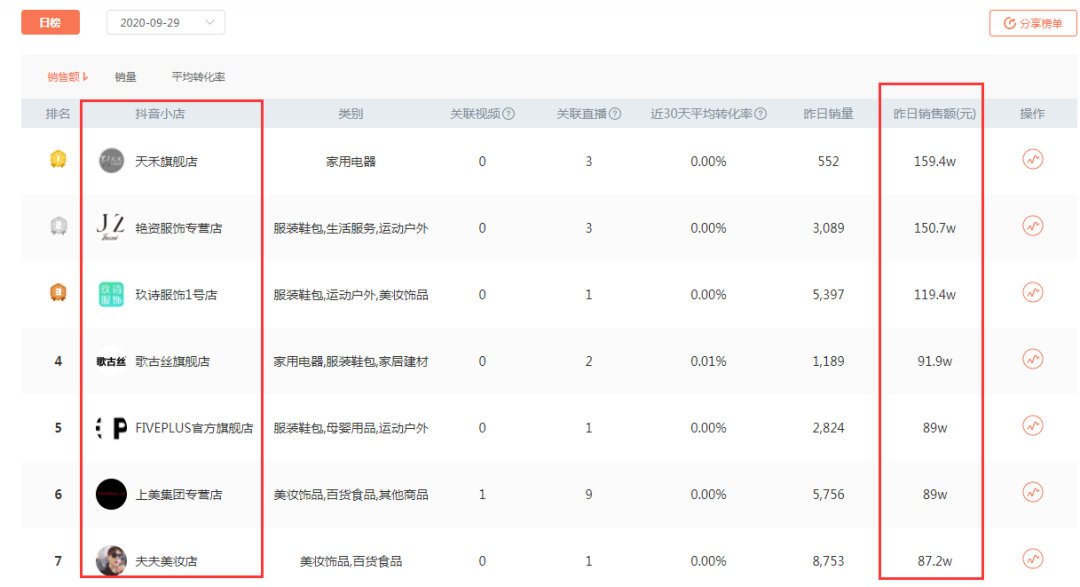Open trend chart icon for FIVEPLUS官方旗舰店
This screenshot has width=1080, height=587.
[1032, 426]
